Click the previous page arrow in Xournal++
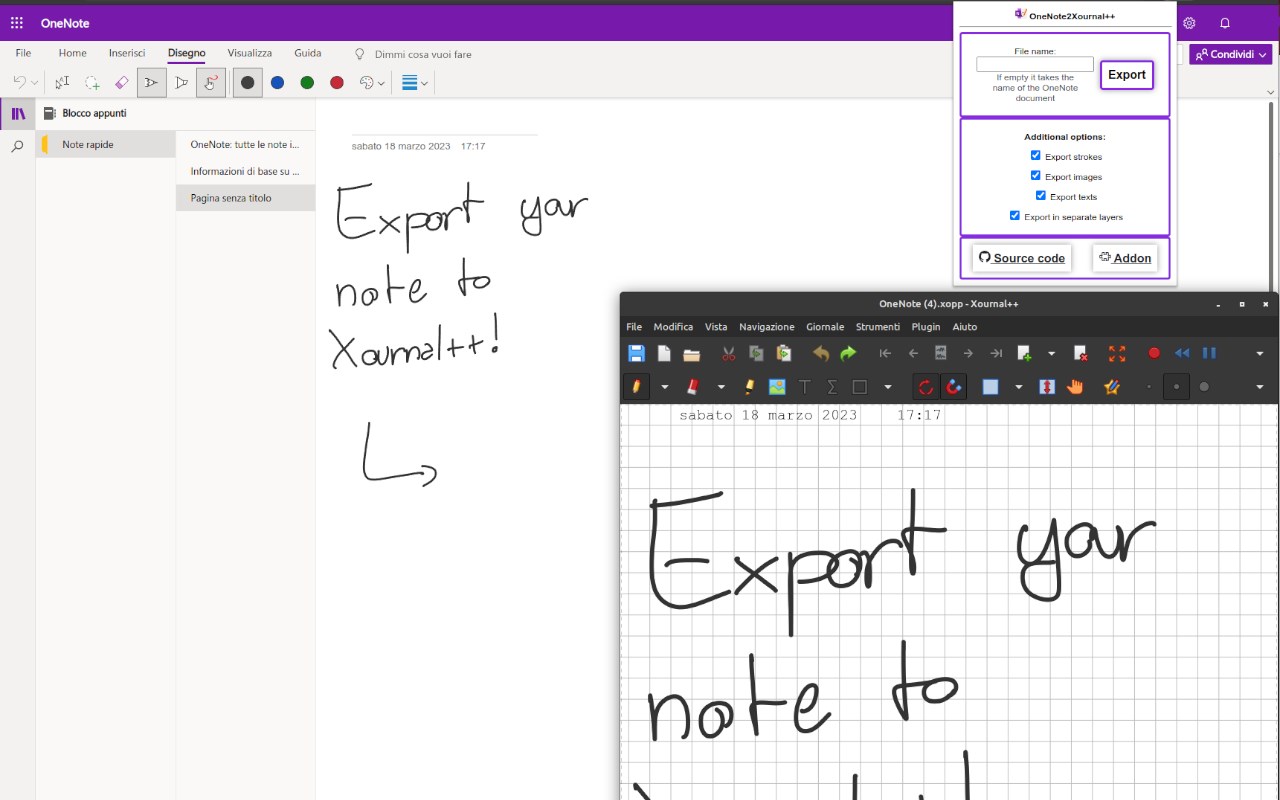This screenshot has width=1280, height=800. [x=913, y=353]
